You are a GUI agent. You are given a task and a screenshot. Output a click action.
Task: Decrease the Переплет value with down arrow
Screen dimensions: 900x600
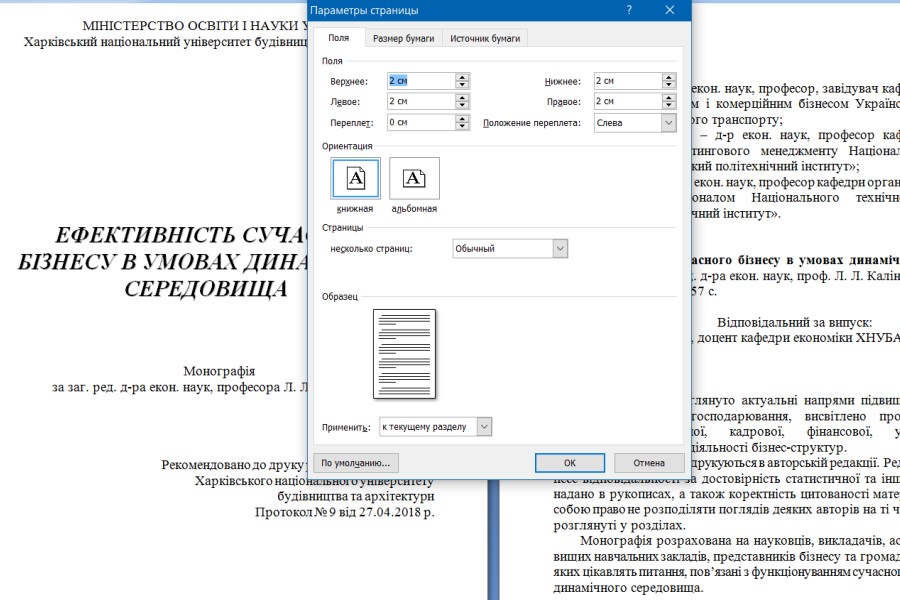[462, 126]
